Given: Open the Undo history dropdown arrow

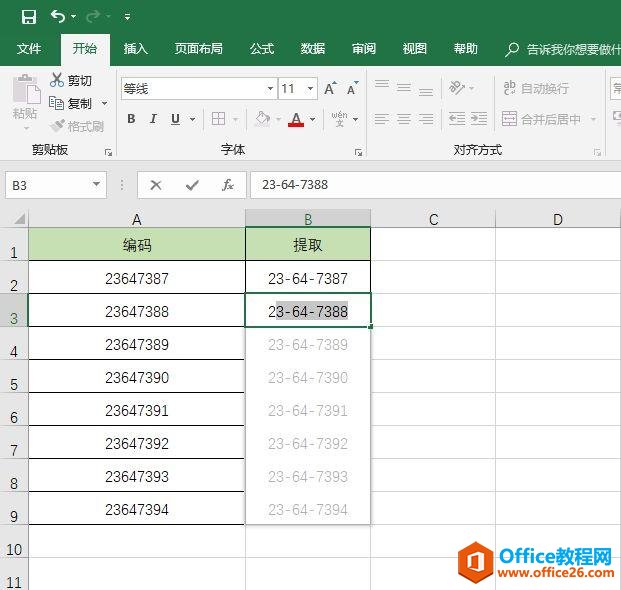Looking at the screenshot, I should 74,17.
